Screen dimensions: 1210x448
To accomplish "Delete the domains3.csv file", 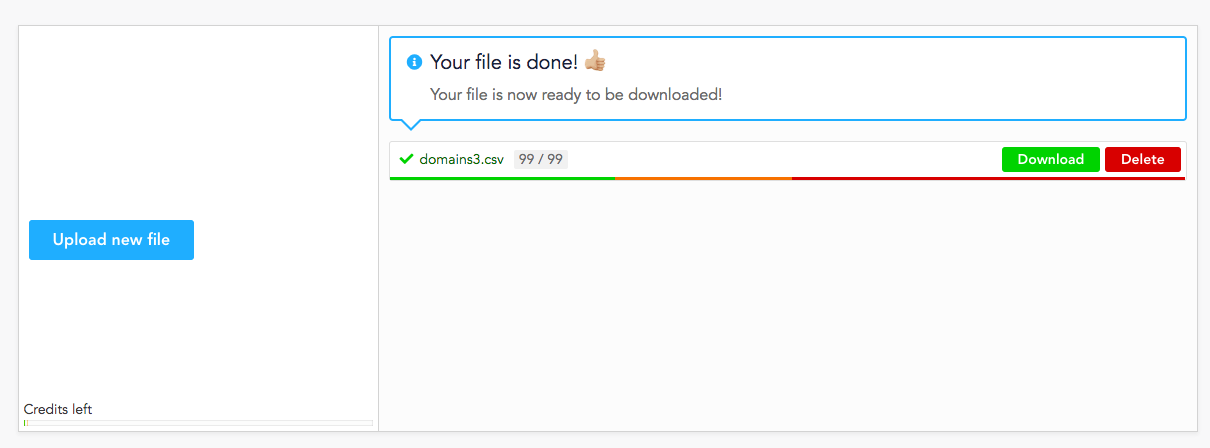I will point(1143,159).
